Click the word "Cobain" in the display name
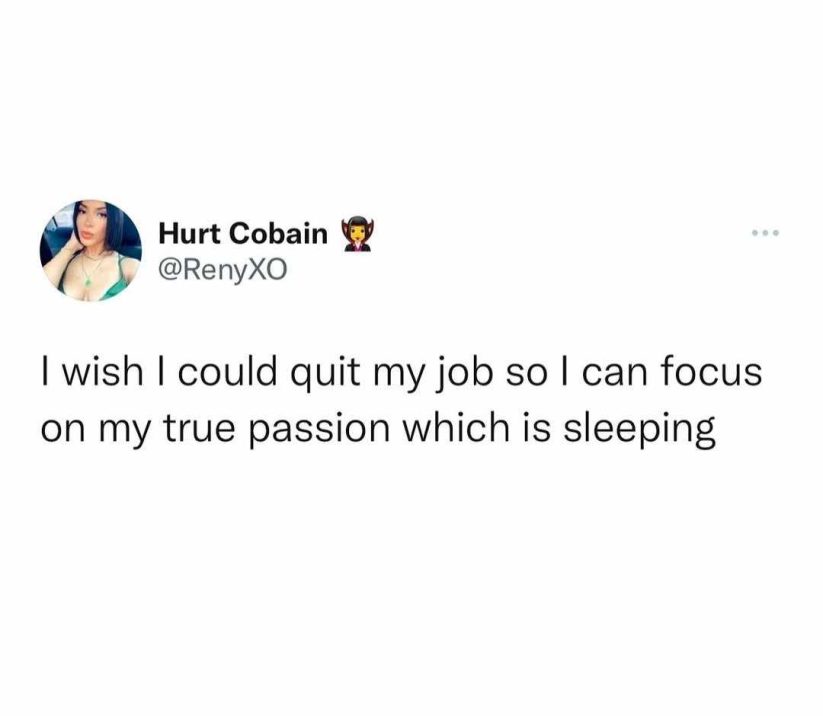Image resolution: width=823 pixels, height=716 pixels. [278, 234]
